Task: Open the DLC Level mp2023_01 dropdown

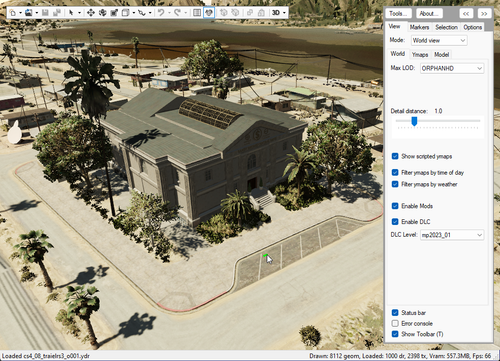Action: [x=452, y=235]
